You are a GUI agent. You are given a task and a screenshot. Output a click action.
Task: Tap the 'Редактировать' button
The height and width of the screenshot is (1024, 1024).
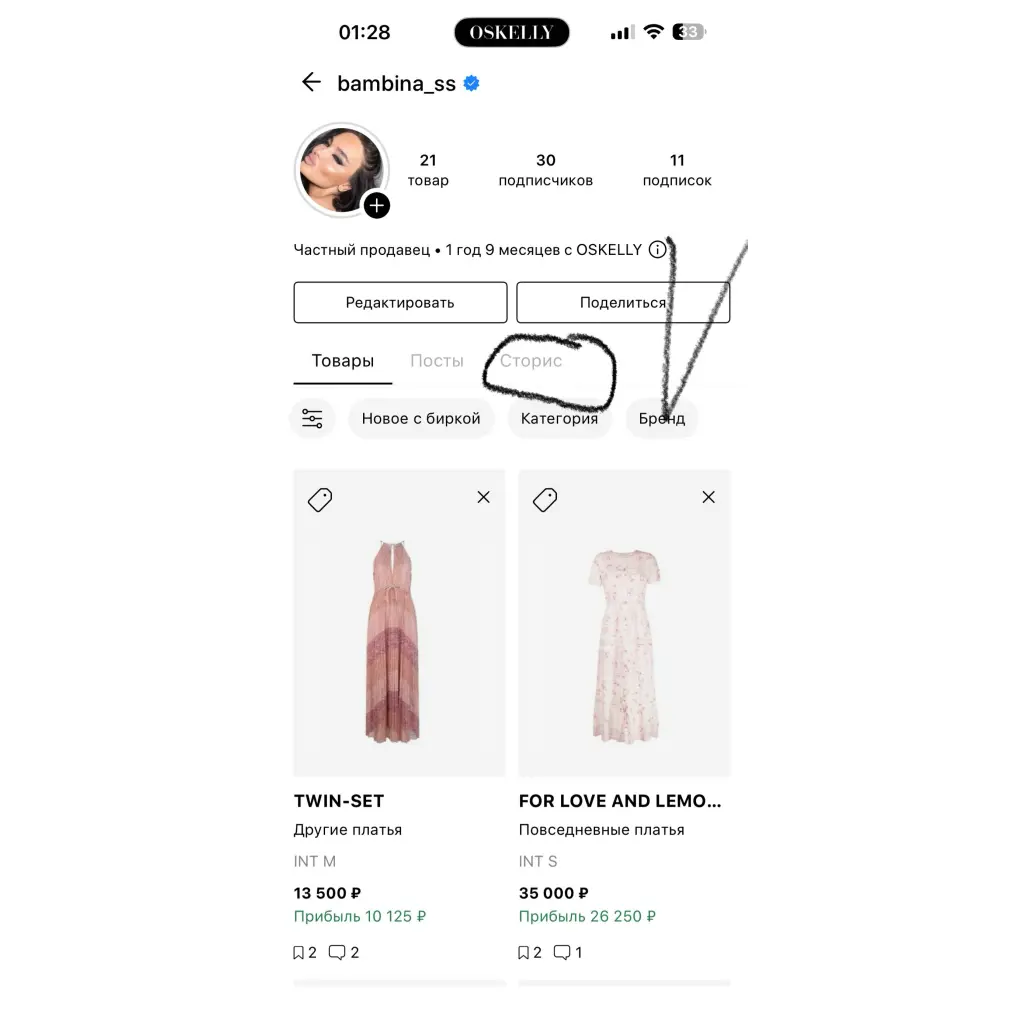point(400,302)
